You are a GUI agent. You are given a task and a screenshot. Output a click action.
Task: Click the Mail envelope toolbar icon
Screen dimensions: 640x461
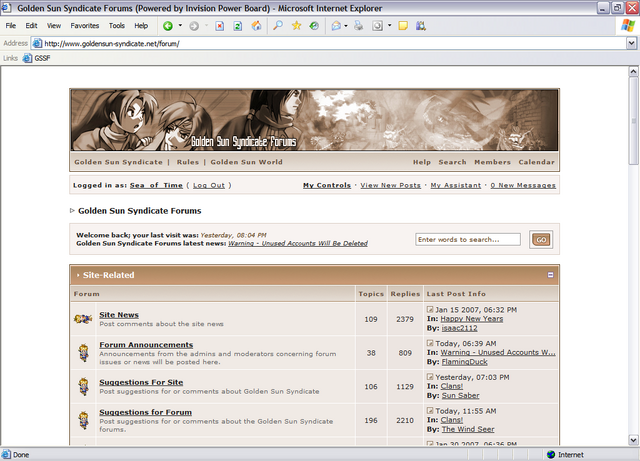coord(336,26)
